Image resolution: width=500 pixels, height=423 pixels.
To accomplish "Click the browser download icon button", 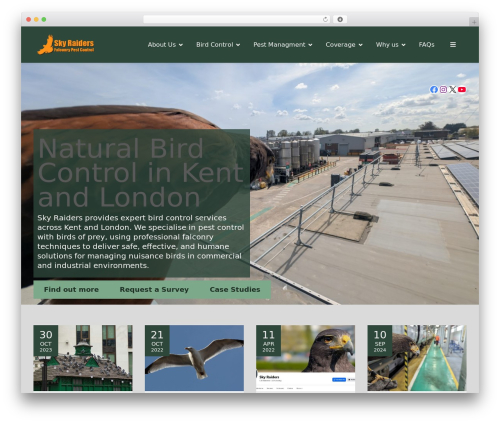I will [340, 19].
